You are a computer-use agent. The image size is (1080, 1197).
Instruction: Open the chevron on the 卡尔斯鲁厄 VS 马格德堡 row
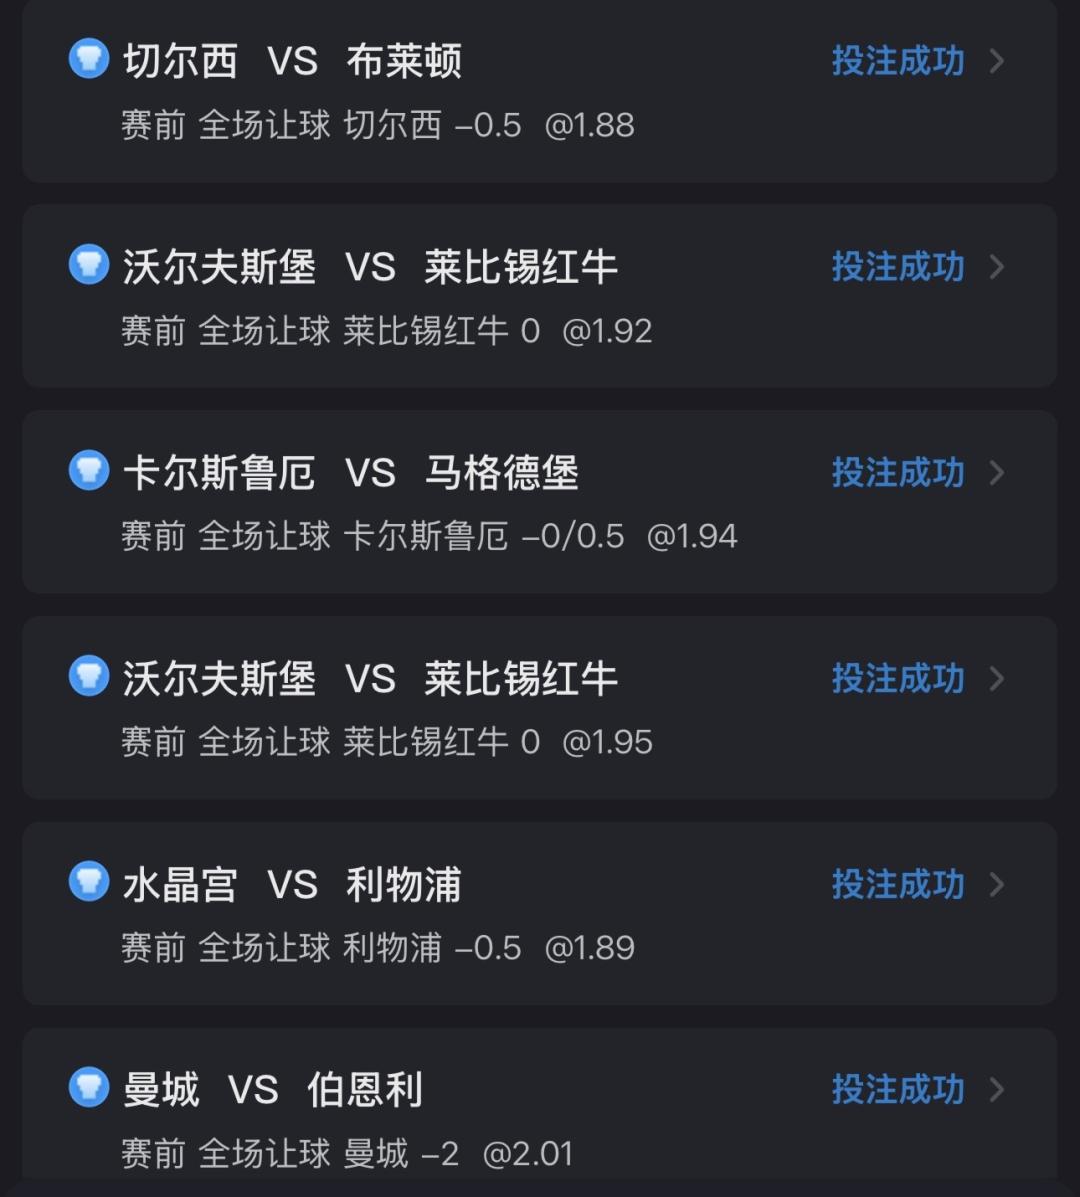996,473
